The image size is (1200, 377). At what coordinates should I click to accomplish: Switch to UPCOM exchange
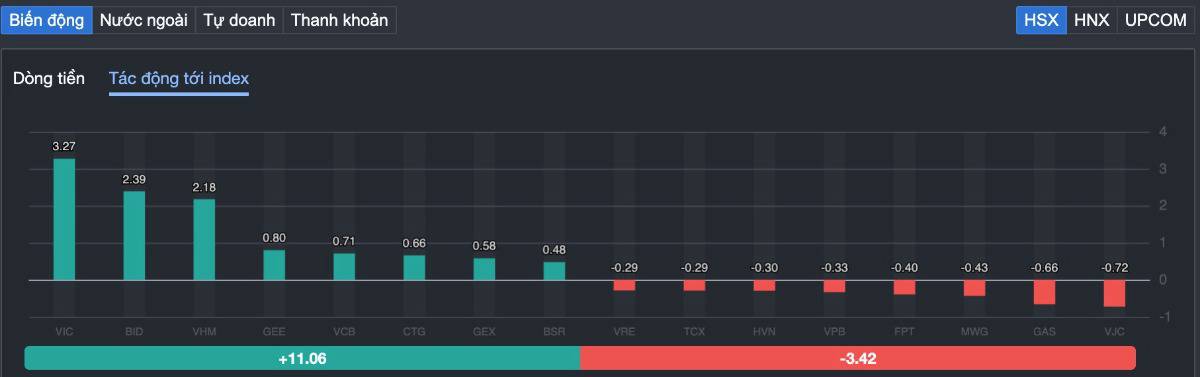click(x=1155, y=20)
